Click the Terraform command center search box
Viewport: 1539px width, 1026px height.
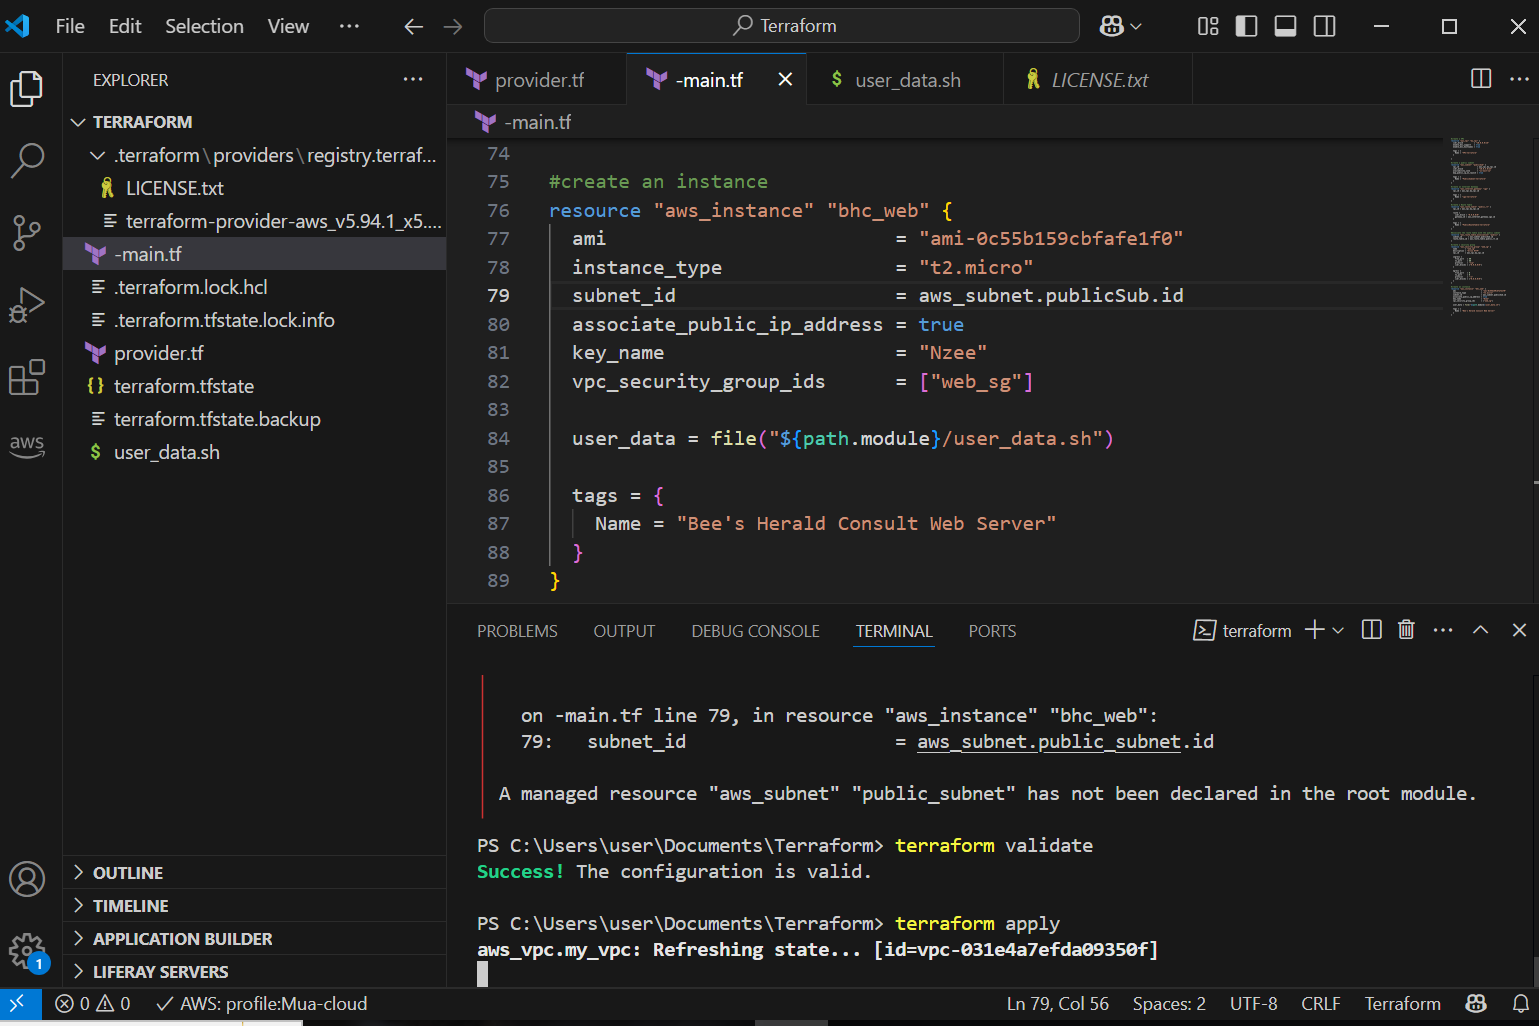tap(781, 26)
